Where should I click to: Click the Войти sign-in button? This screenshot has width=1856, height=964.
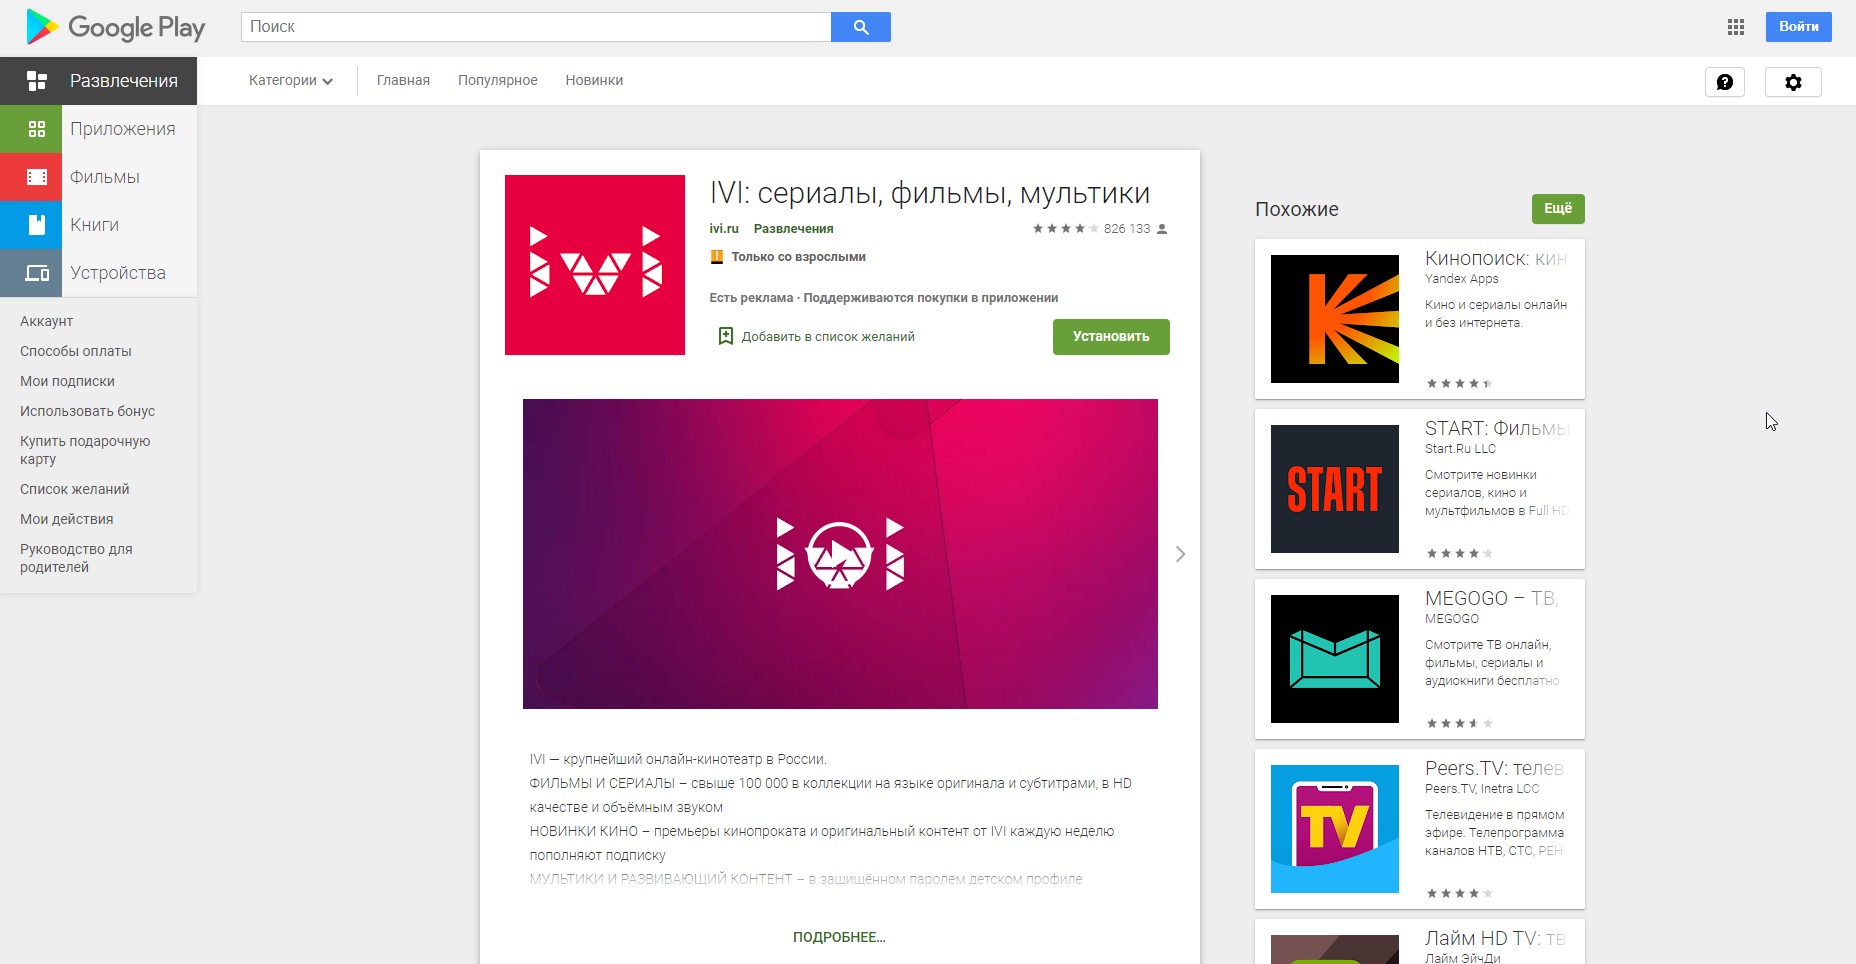tap(1798, 27)
